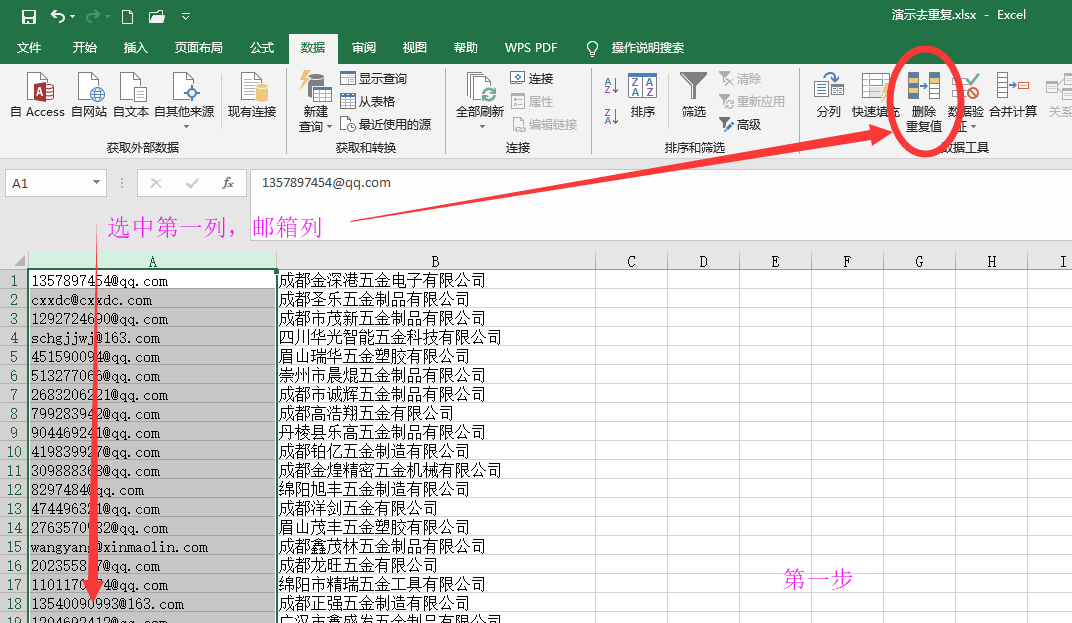The image size is (1072, 623).
Task: Switch to the 视图 ribbon tab
Action: point(414,48)
